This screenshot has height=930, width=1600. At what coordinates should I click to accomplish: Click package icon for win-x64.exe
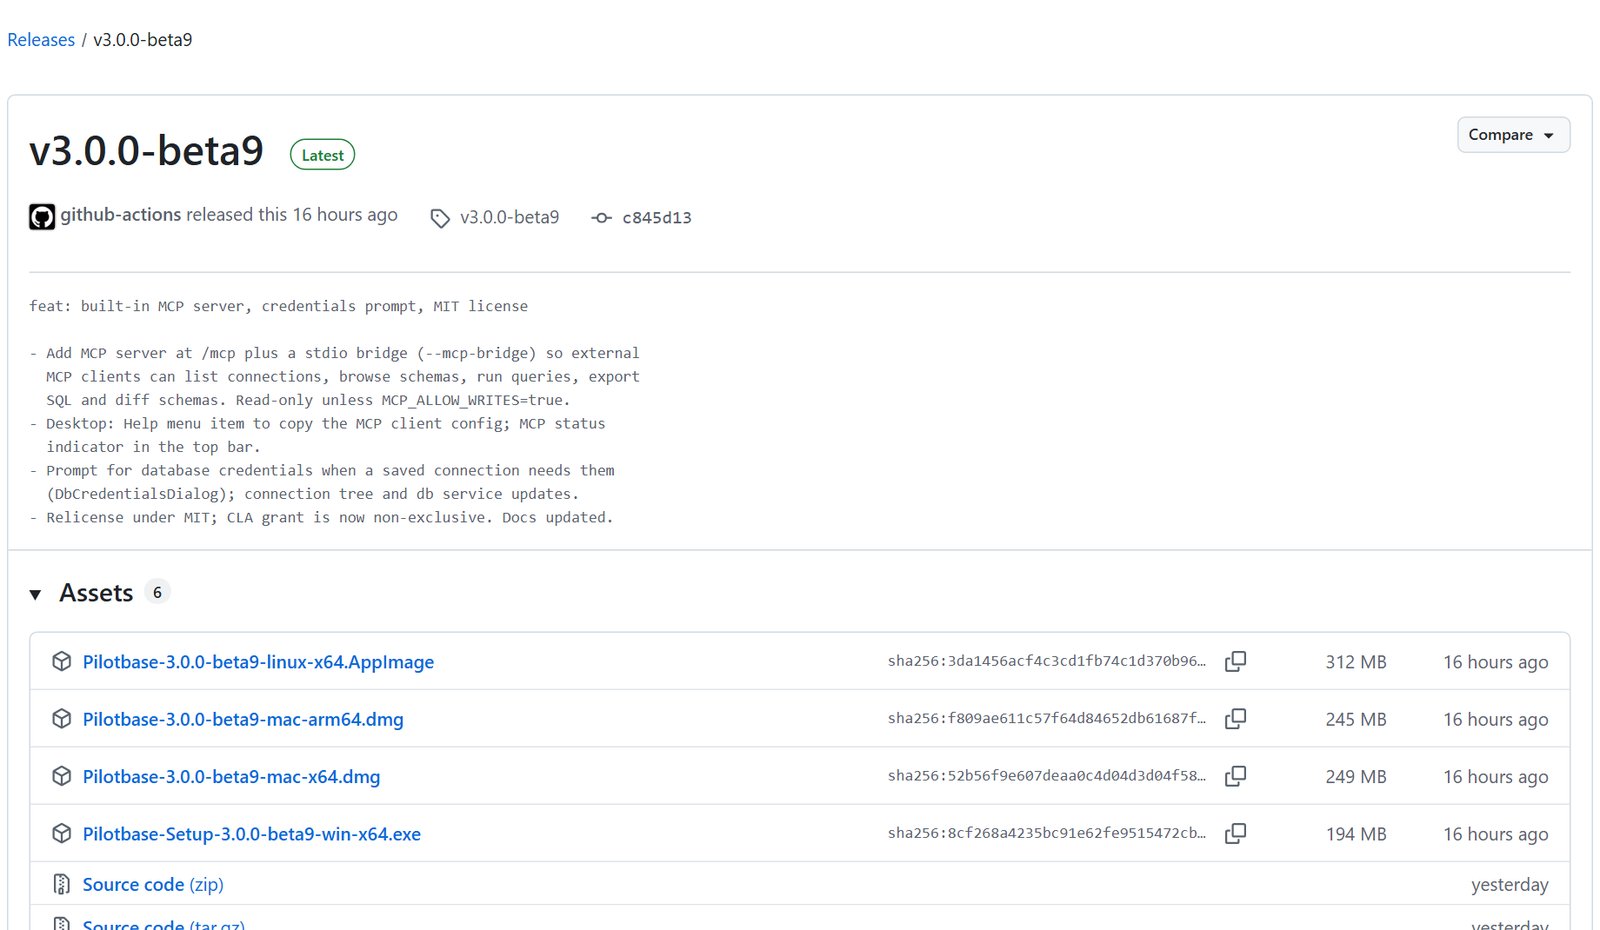pyautogui.click(x=62, y=833)
